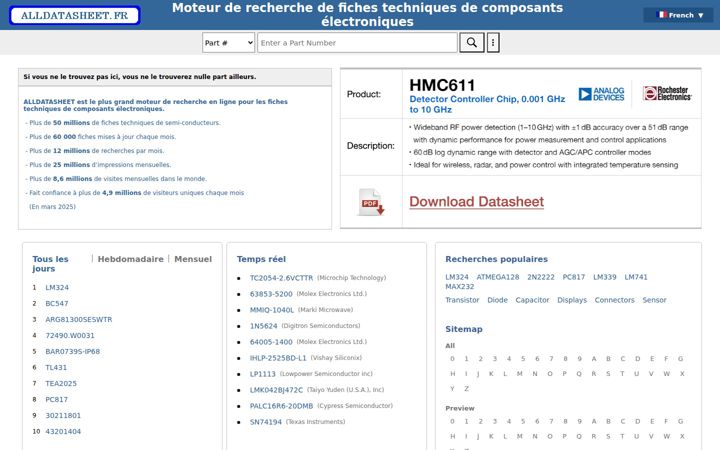Click the PDF download icon
This screenshot has height=450, width=720.
click(x=371, y=202)
